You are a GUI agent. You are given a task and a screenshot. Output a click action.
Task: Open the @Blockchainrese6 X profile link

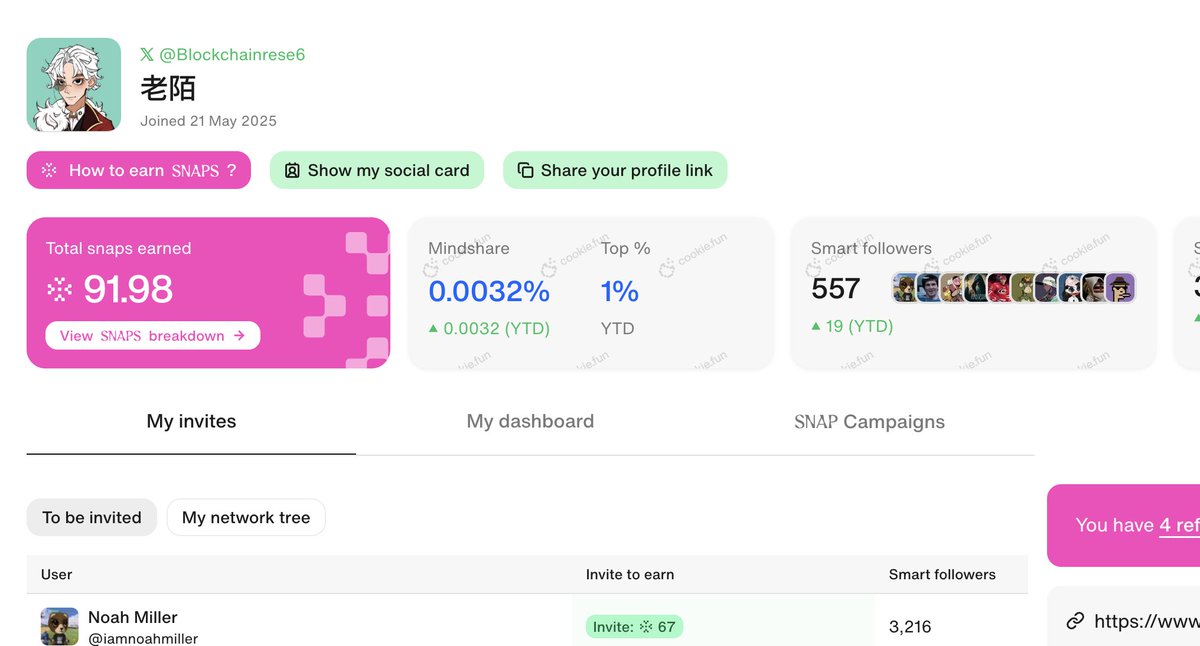pyautogui.click(x=232, y=55)
